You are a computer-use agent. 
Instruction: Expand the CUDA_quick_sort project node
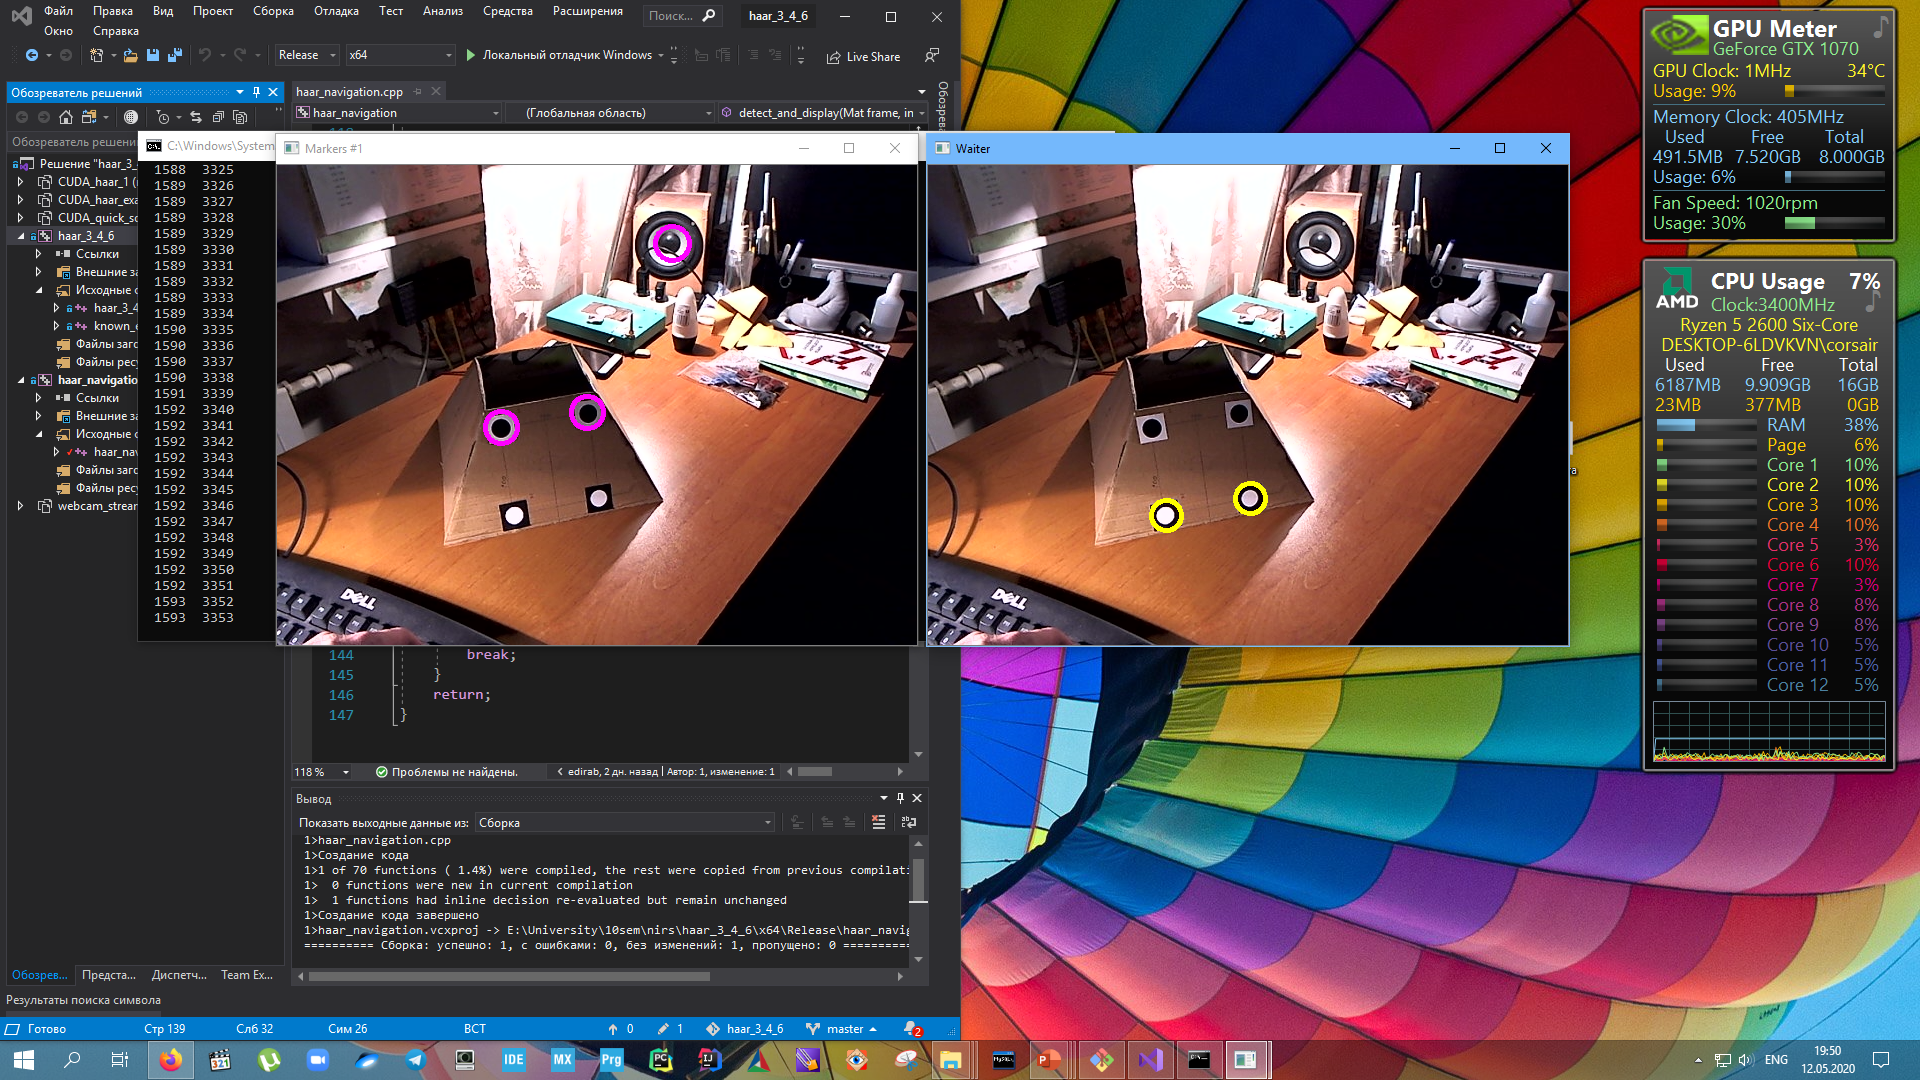pos(20,218)
